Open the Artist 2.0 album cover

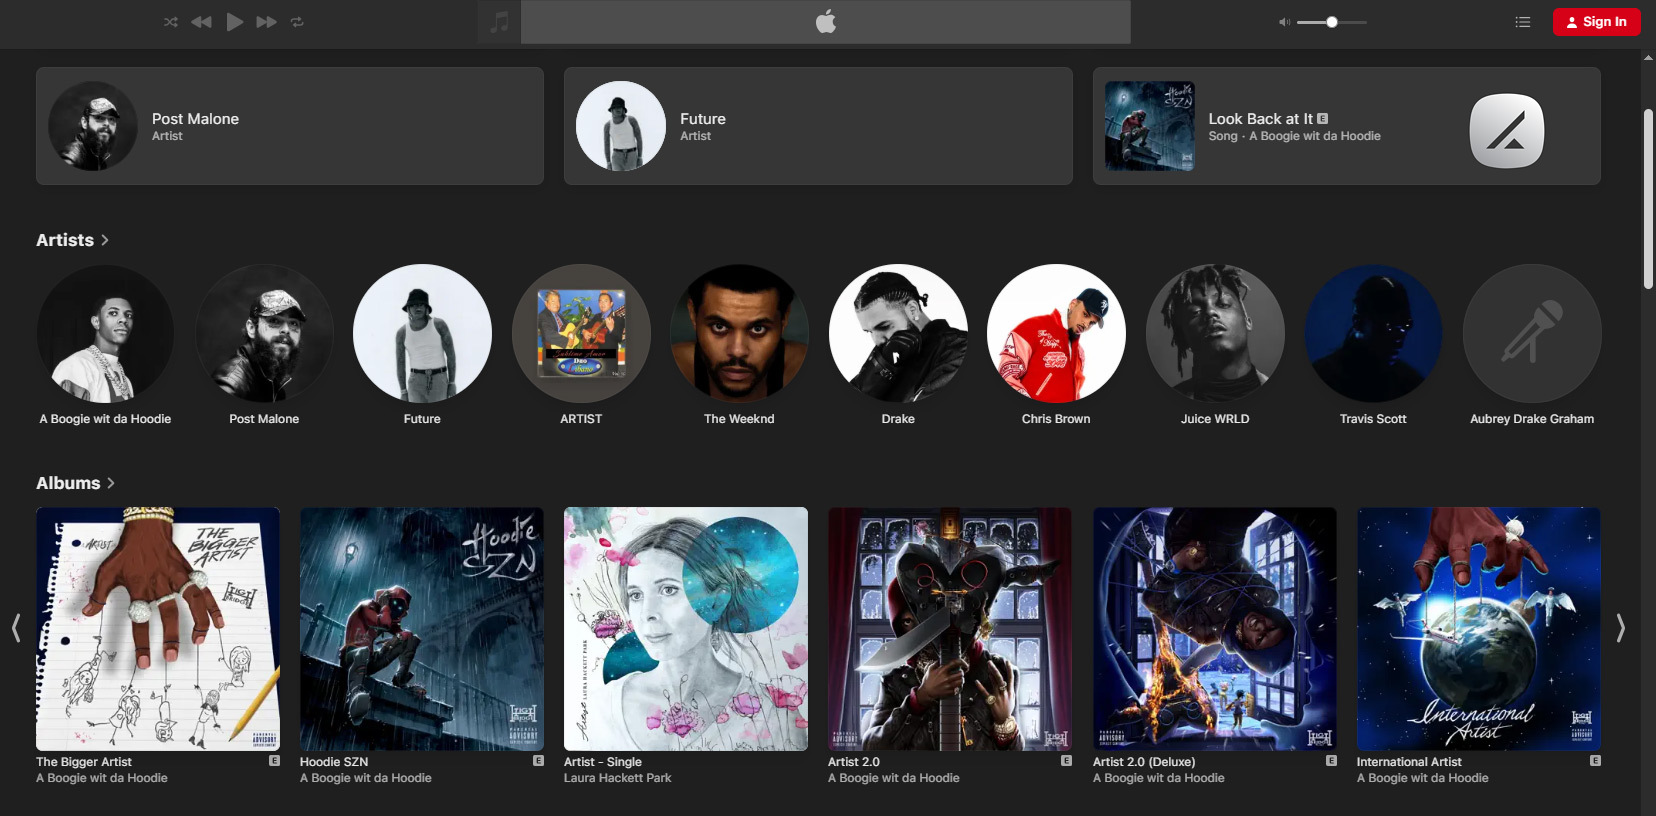[x=950, y=629]
